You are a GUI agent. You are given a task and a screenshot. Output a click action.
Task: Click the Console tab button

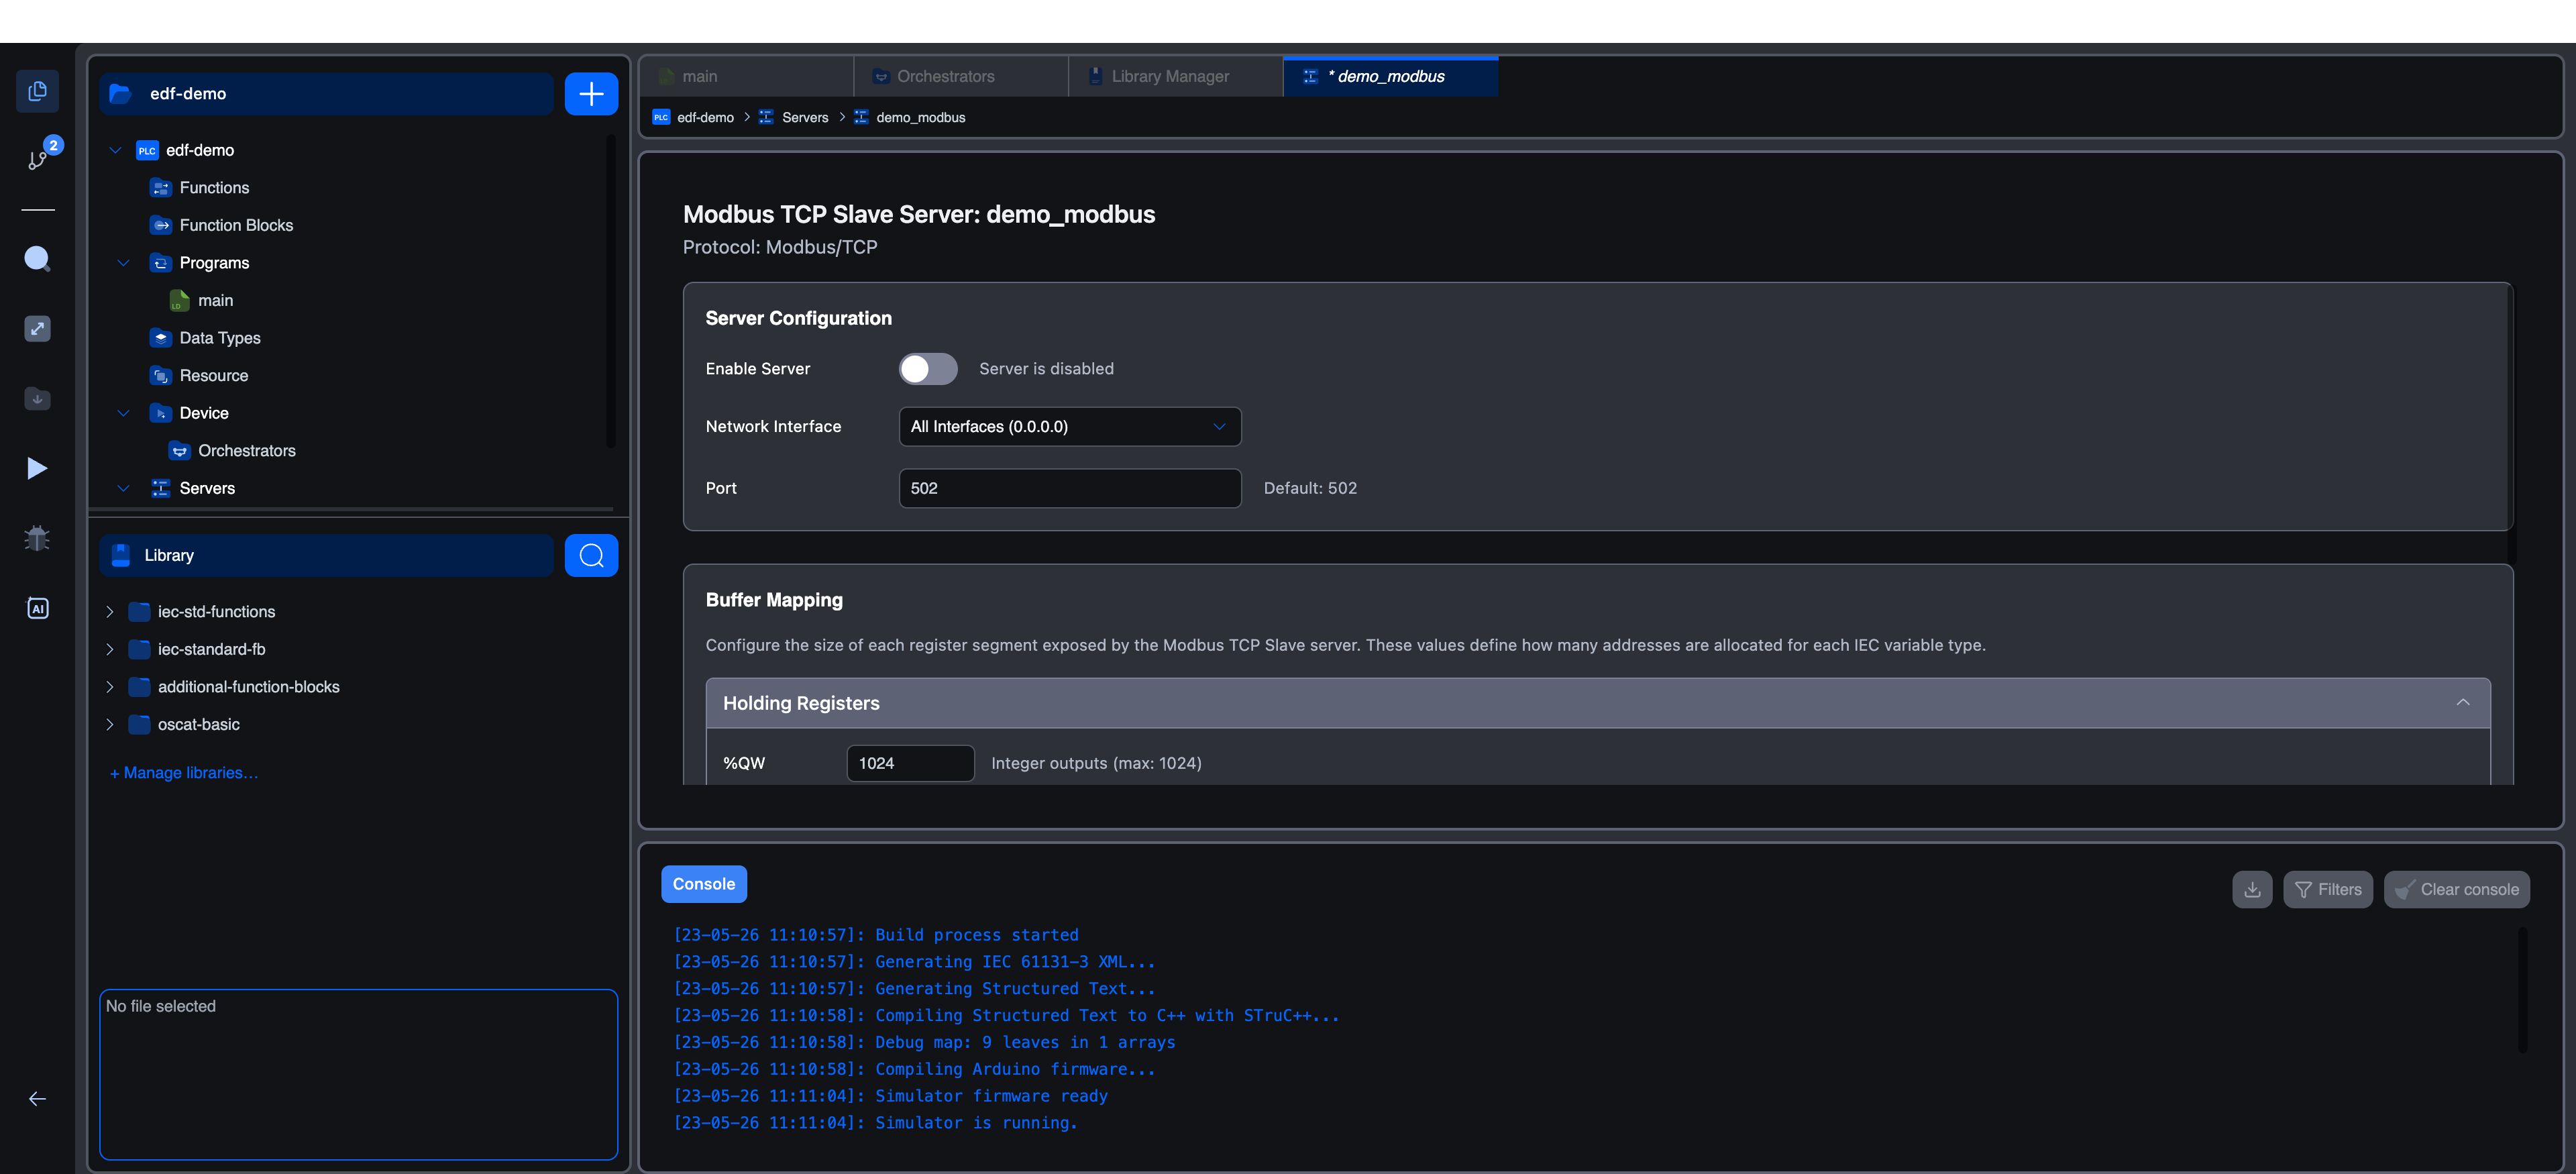(x=704, y=884)
